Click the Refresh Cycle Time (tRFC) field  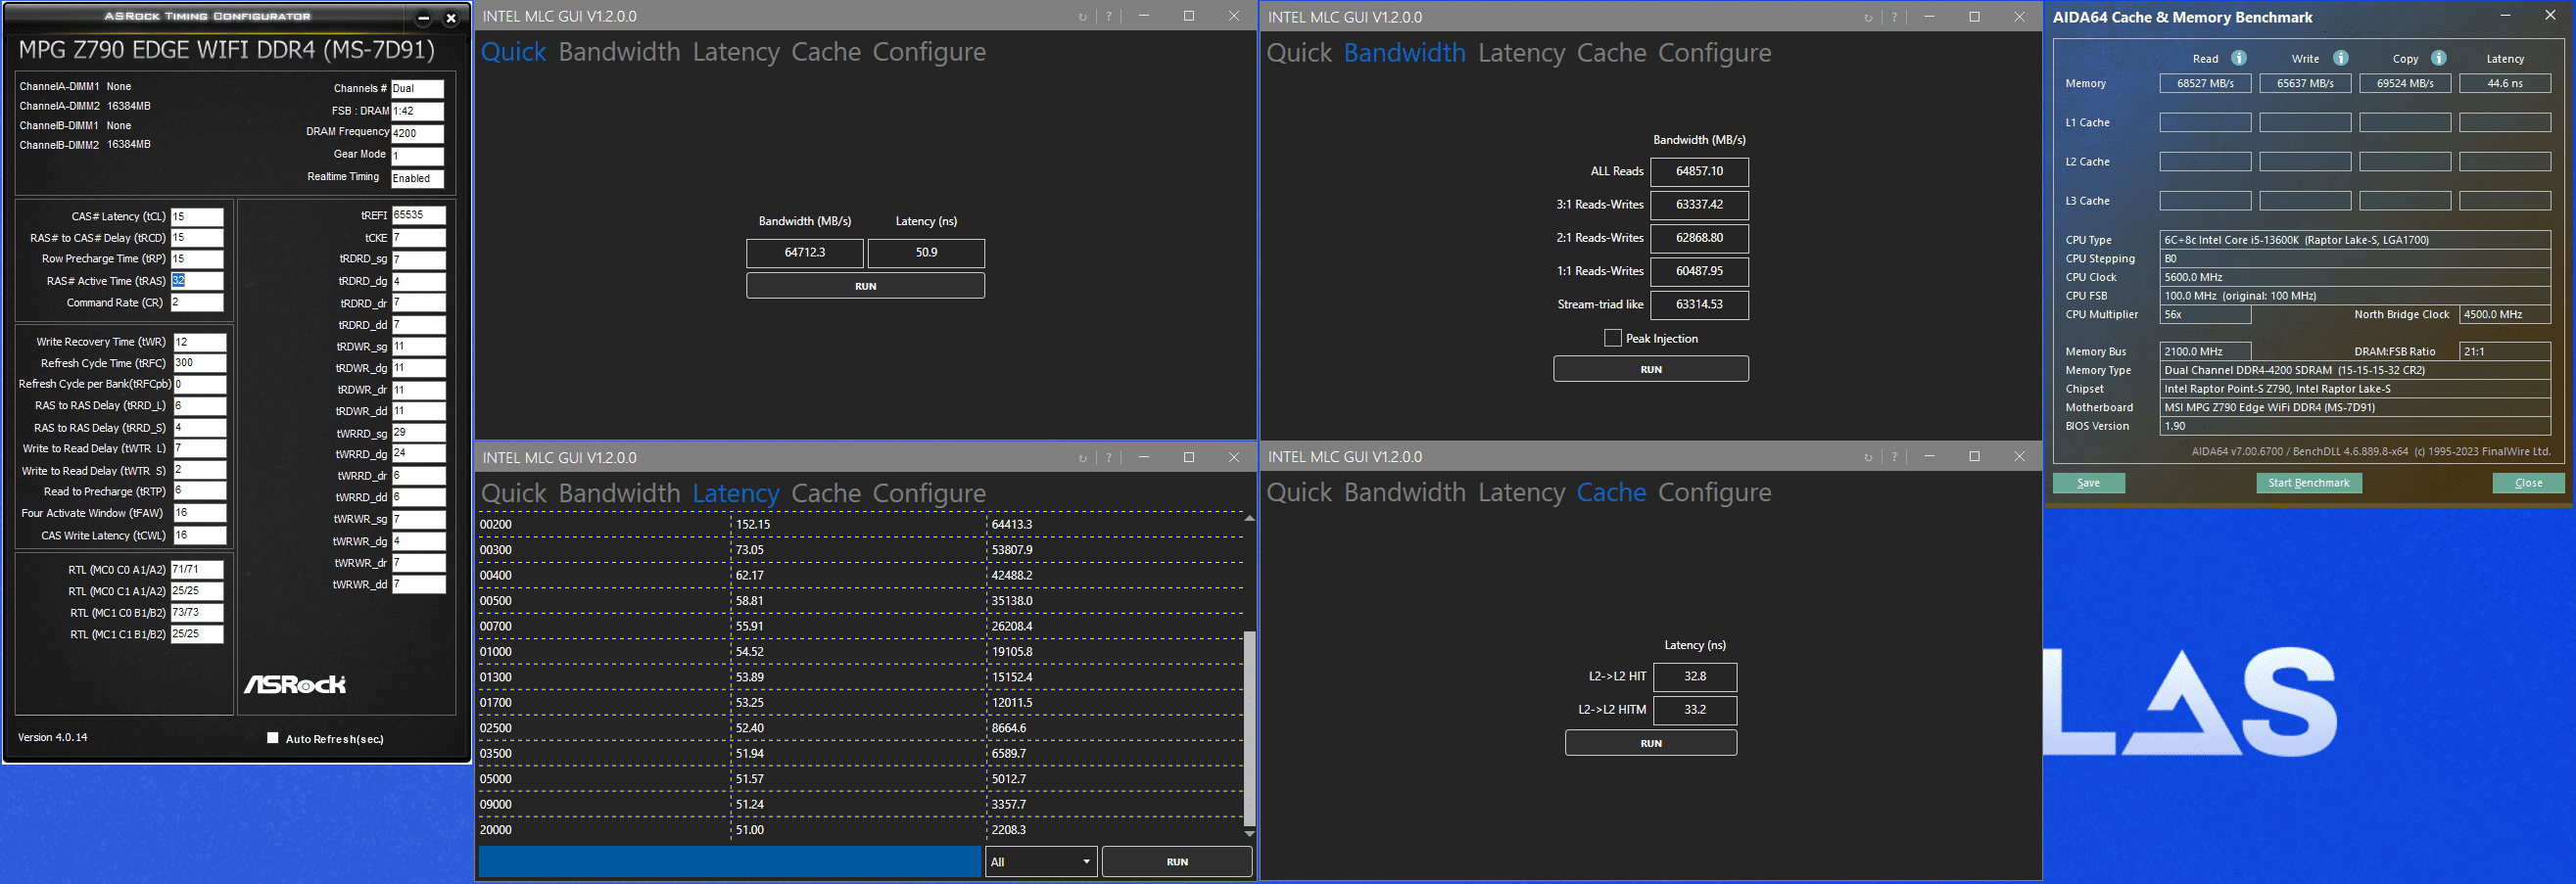(200, 363)
